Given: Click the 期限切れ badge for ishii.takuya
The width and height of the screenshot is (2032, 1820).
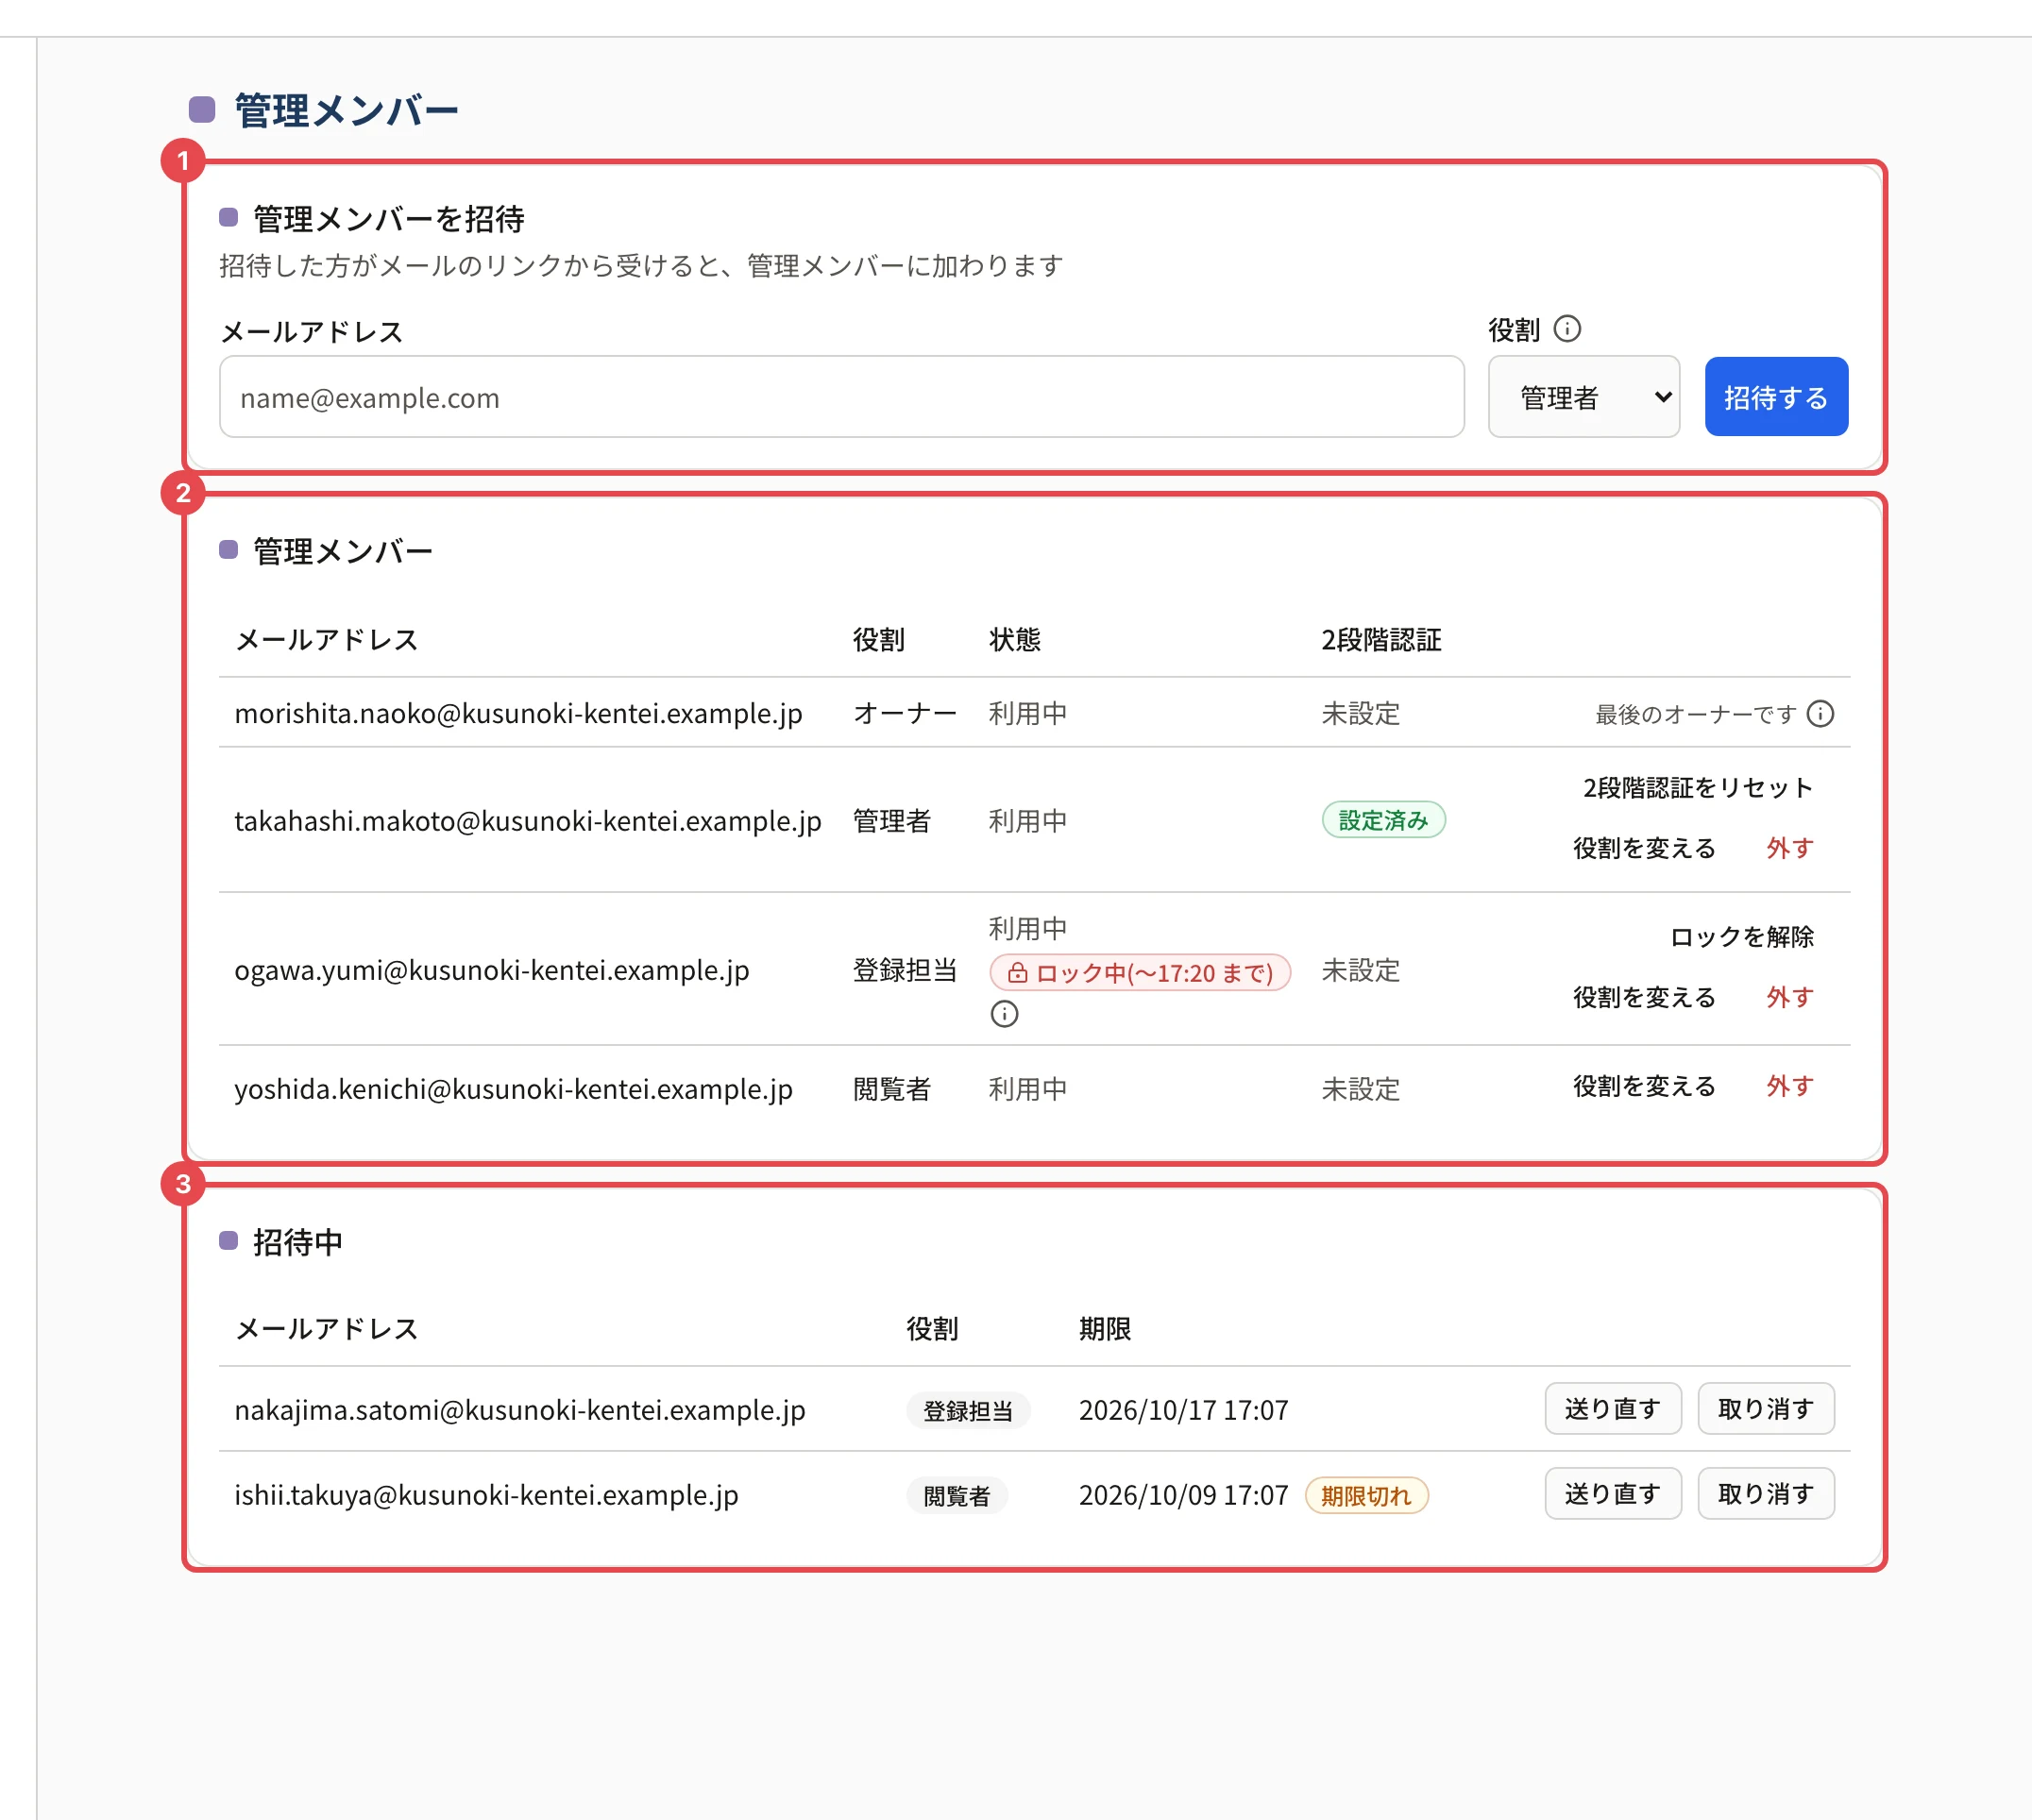Looking at the screenshot, I should (x=1366, y=1495).
